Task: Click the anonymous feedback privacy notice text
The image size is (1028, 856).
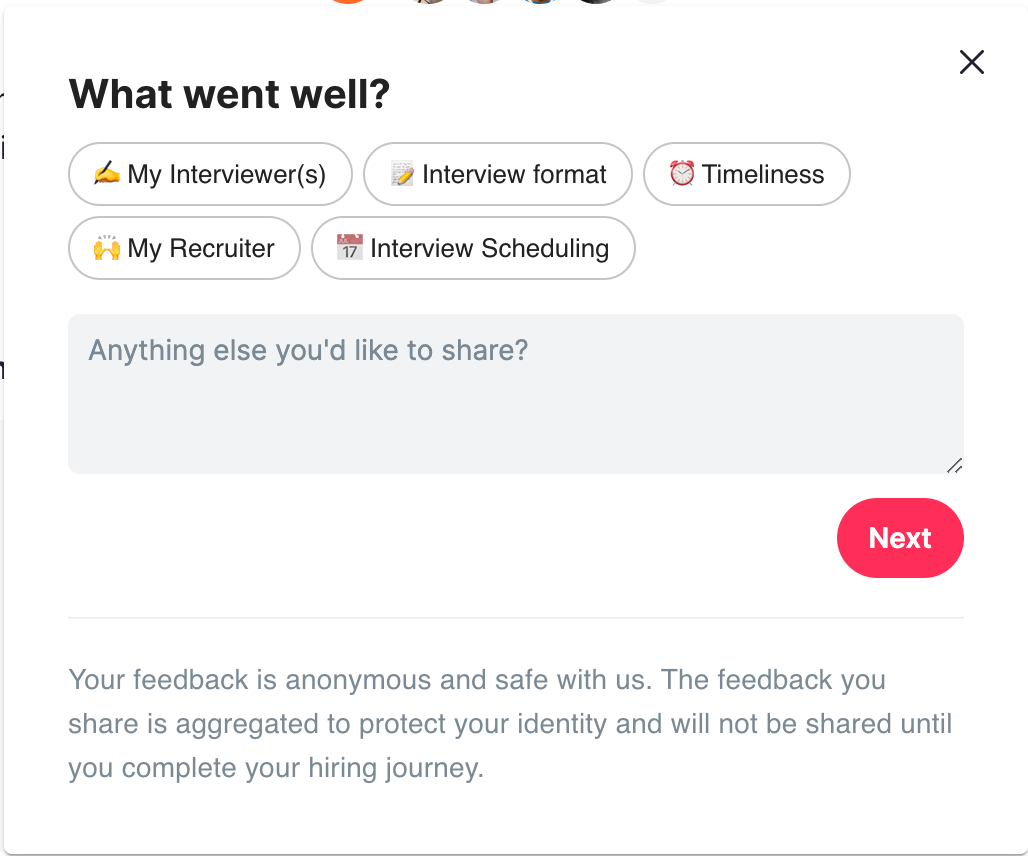Action: [510, 724]
